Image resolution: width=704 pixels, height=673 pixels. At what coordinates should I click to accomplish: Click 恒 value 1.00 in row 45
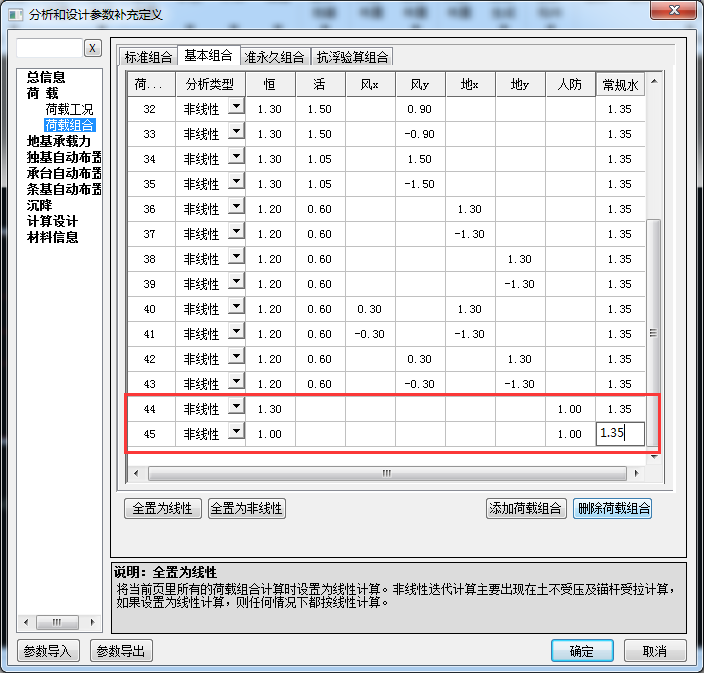coord(270,434)
